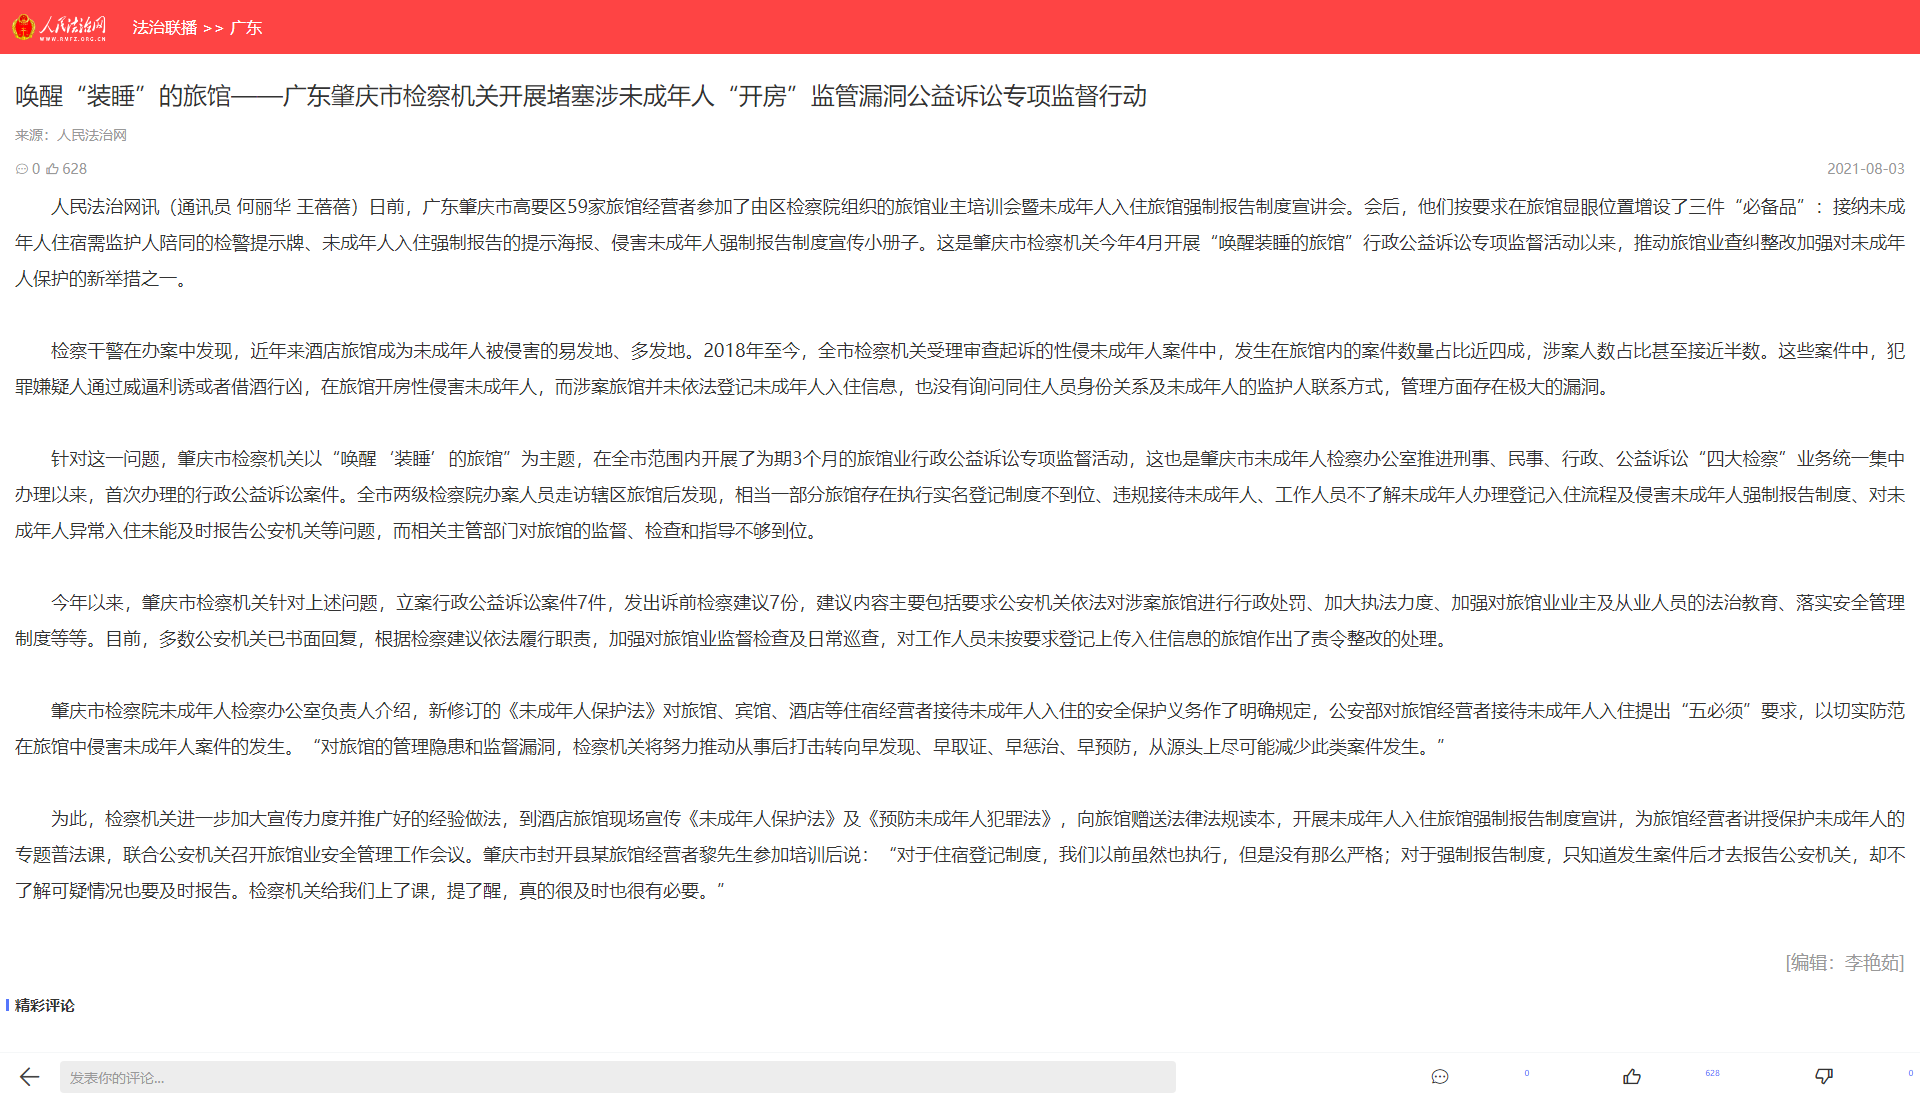Open the 广东 breadcrumb link

tap(246, 28)
